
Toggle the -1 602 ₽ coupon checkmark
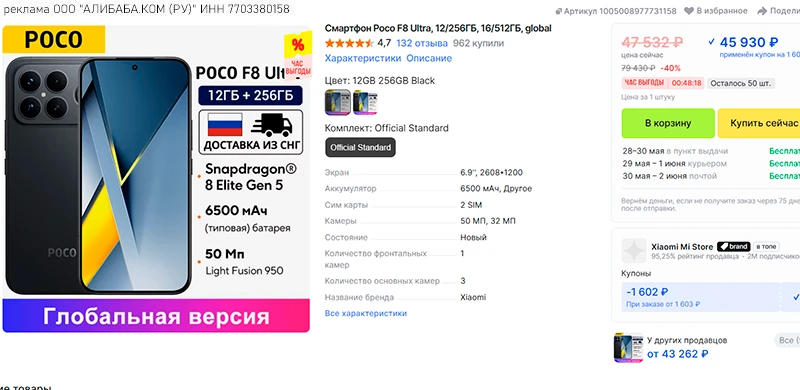click(x=796, y=297)
